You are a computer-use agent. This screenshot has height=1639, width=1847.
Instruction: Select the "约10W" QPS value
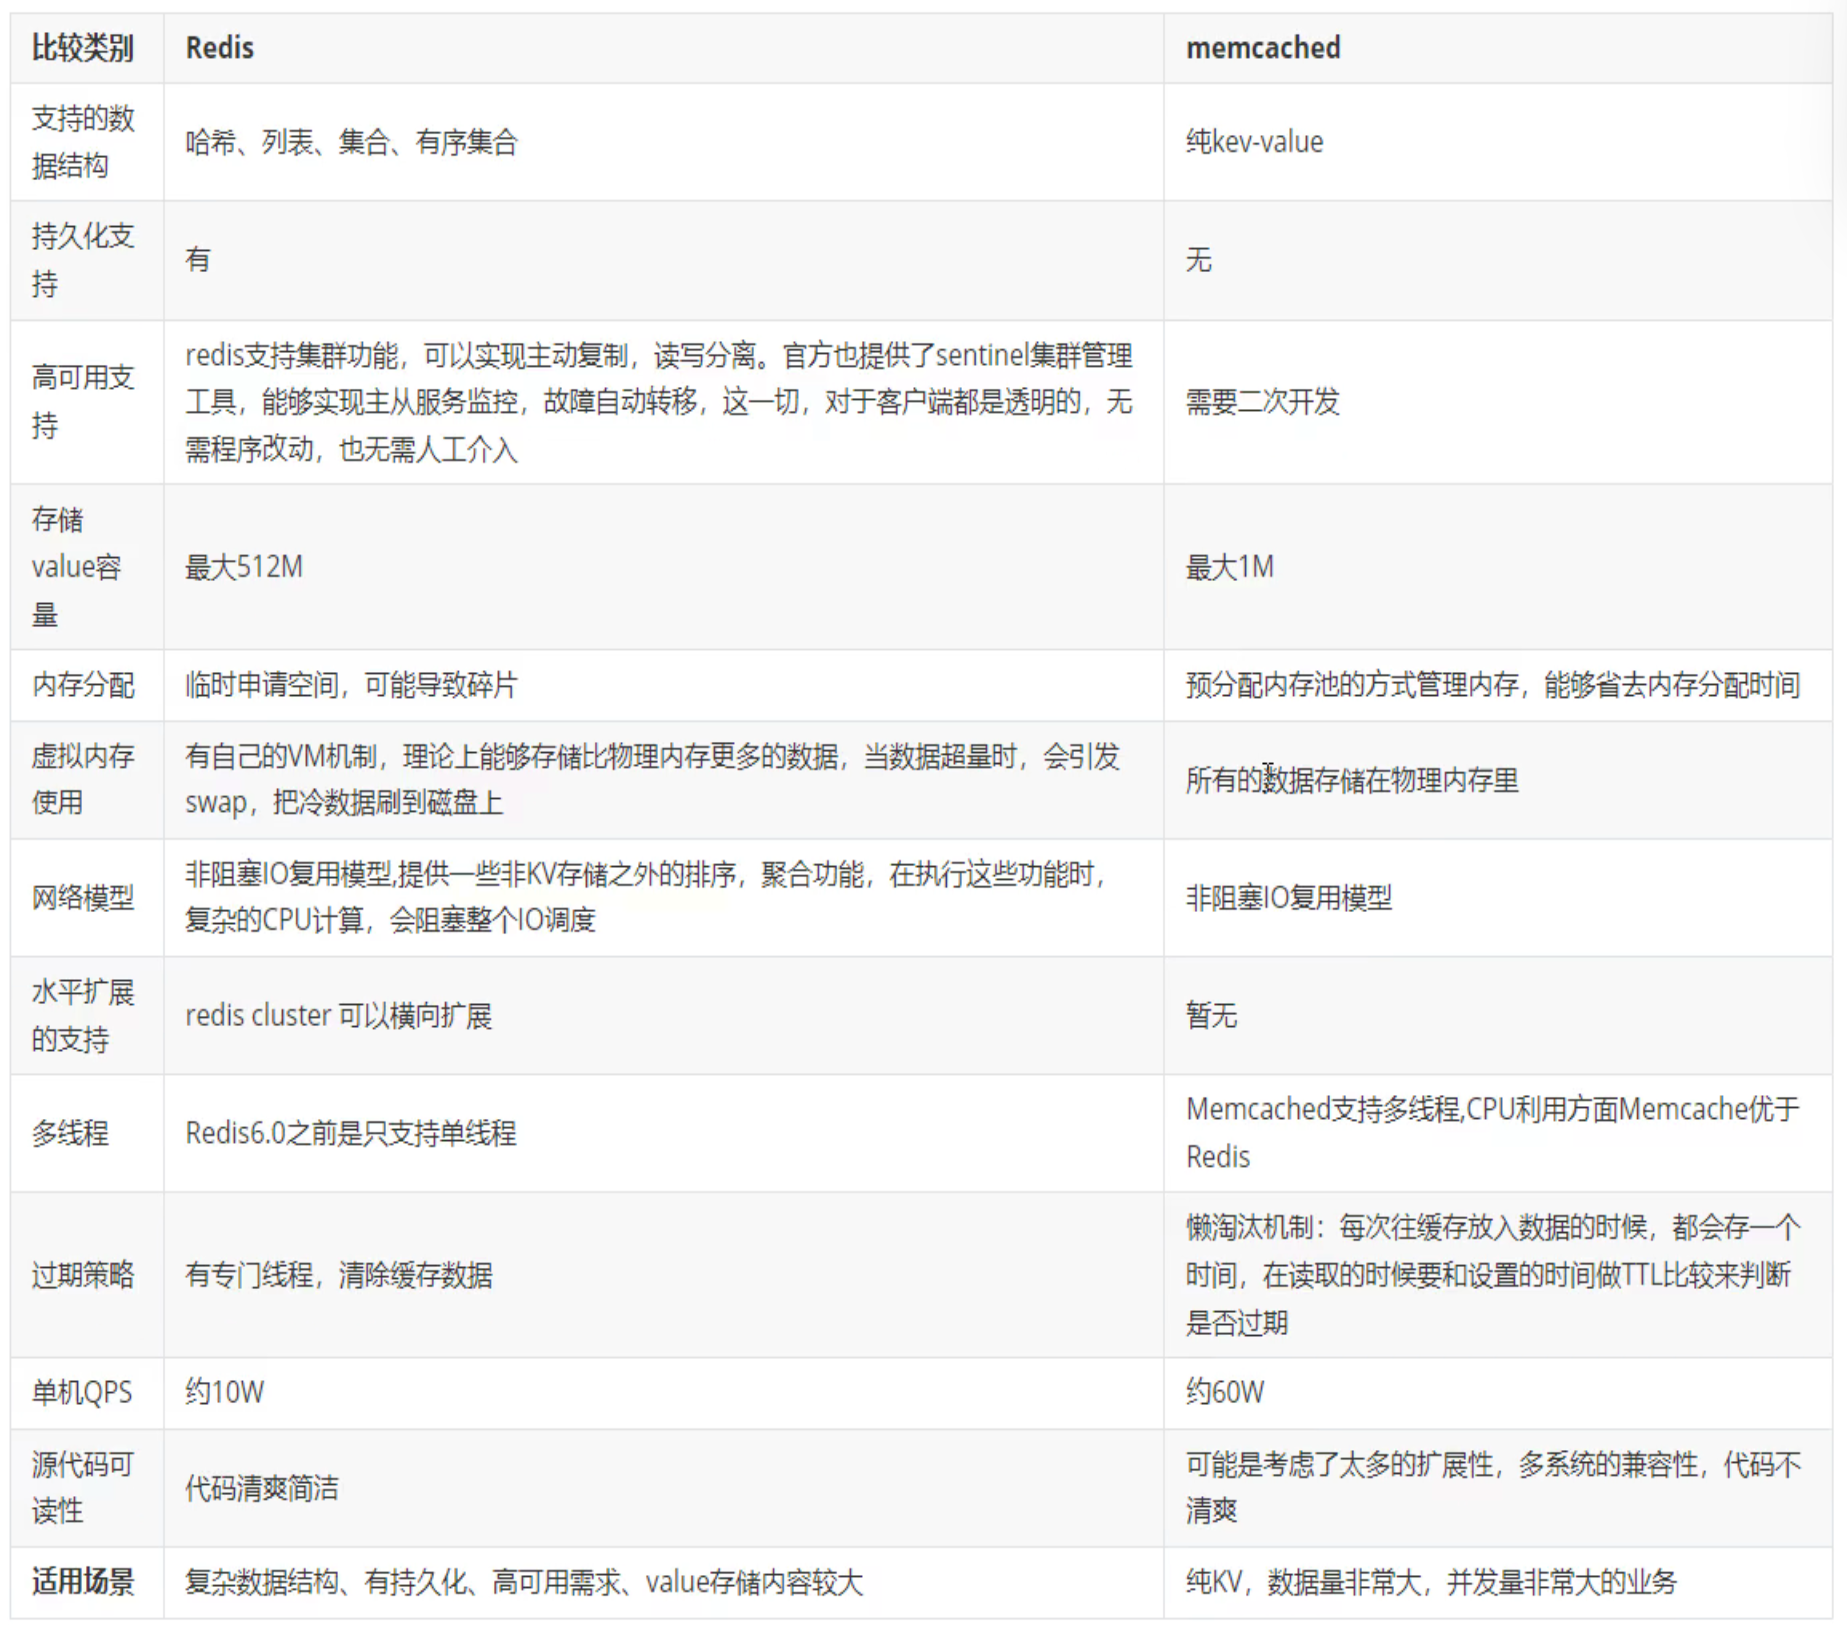[x=225, y=1392]
